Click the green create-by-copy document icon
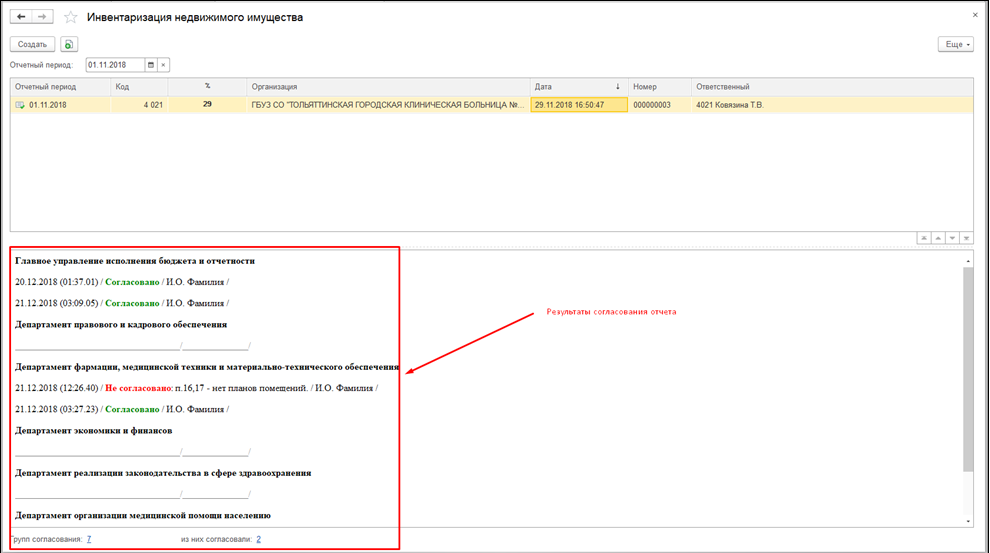990x553 pixels. (x=68, y=44)
